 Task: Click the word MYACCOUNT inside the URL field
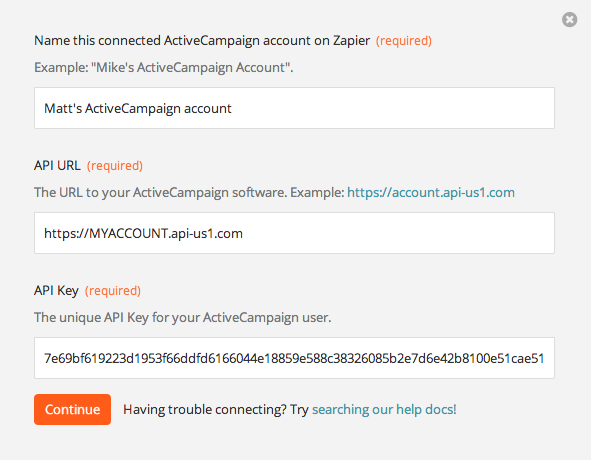pos(128,233)
